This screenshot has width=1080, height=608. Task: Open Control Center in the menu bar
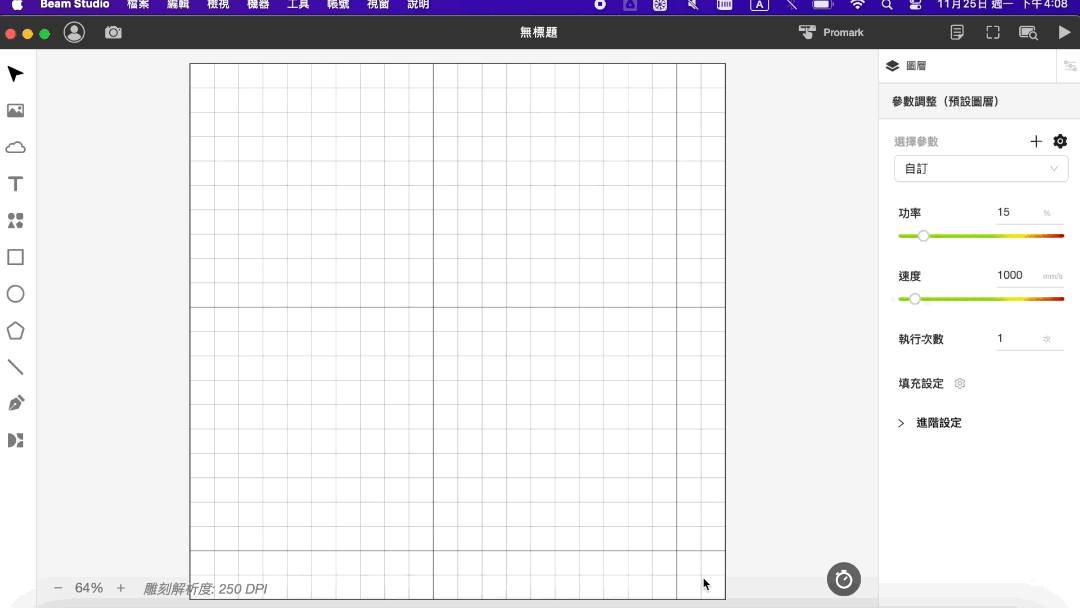[x=915, y=4]
